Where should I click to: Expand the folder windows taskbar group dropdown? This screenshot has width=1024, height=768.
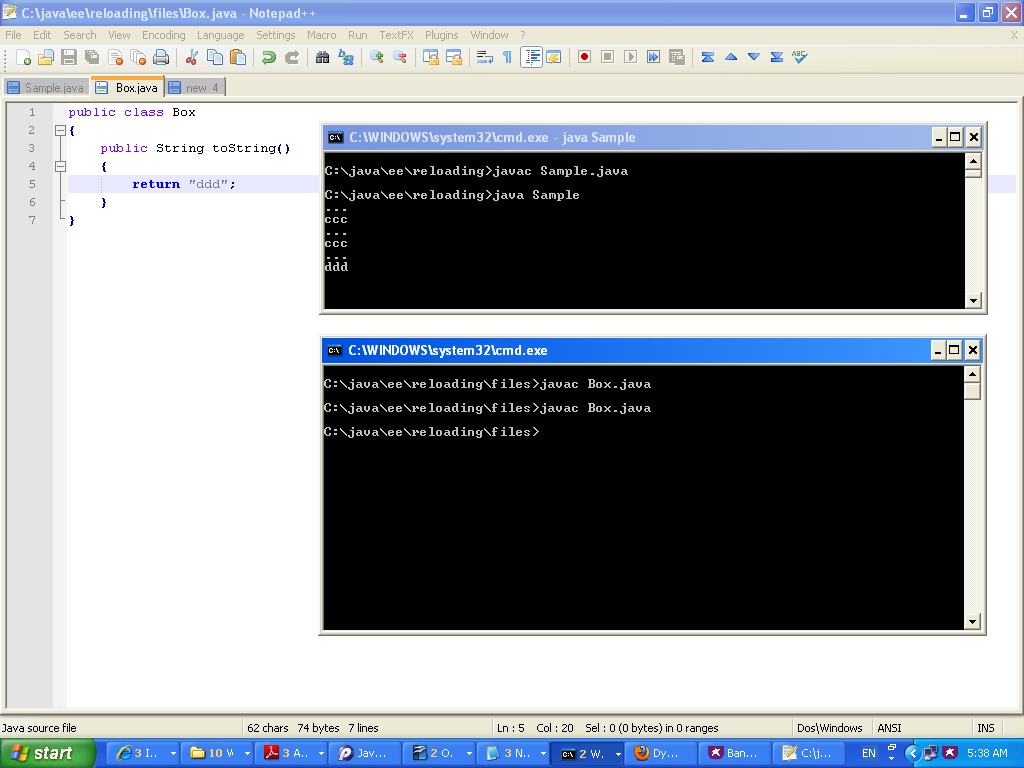pos(247,753)
